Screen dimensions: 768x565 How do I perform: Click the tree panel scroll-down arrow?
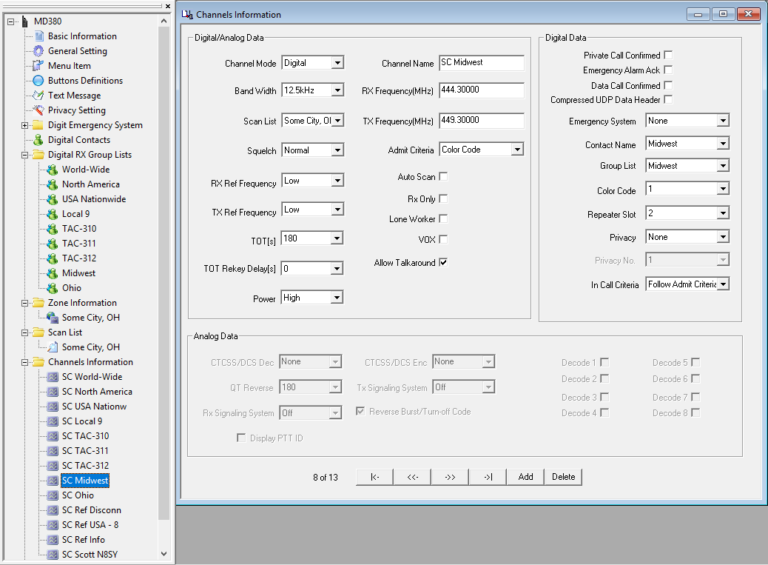[x=164, y=554]
